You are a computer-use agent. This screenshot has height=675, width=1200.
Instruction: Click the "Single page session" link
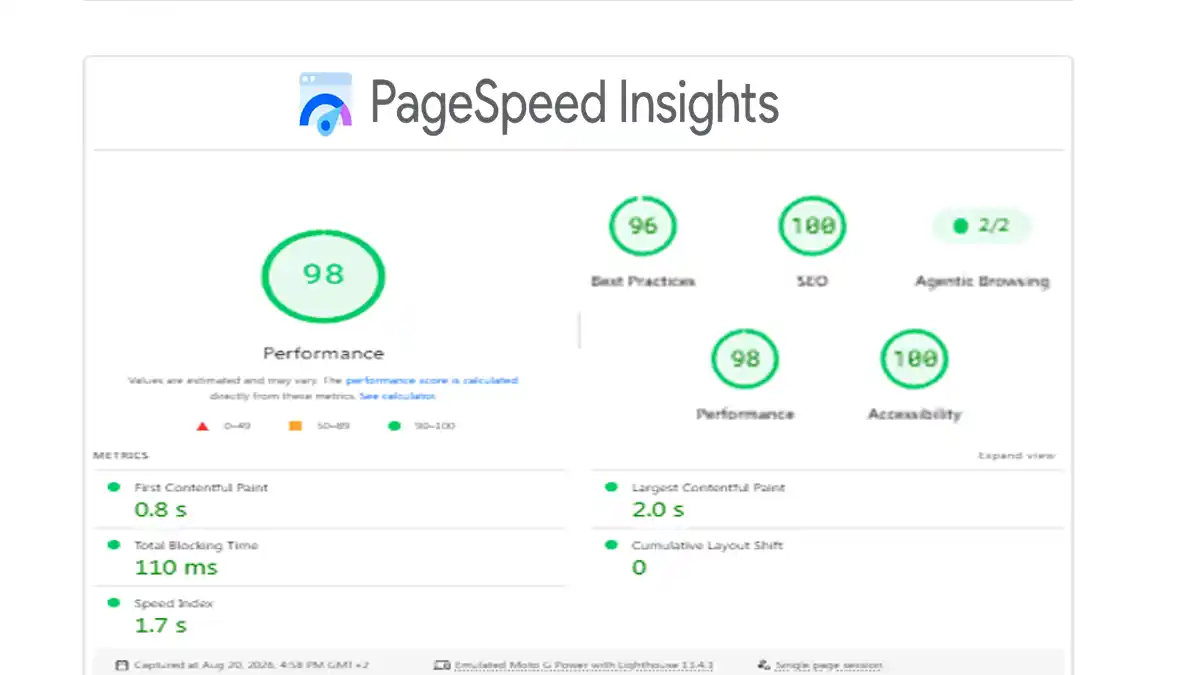(829, 665)
